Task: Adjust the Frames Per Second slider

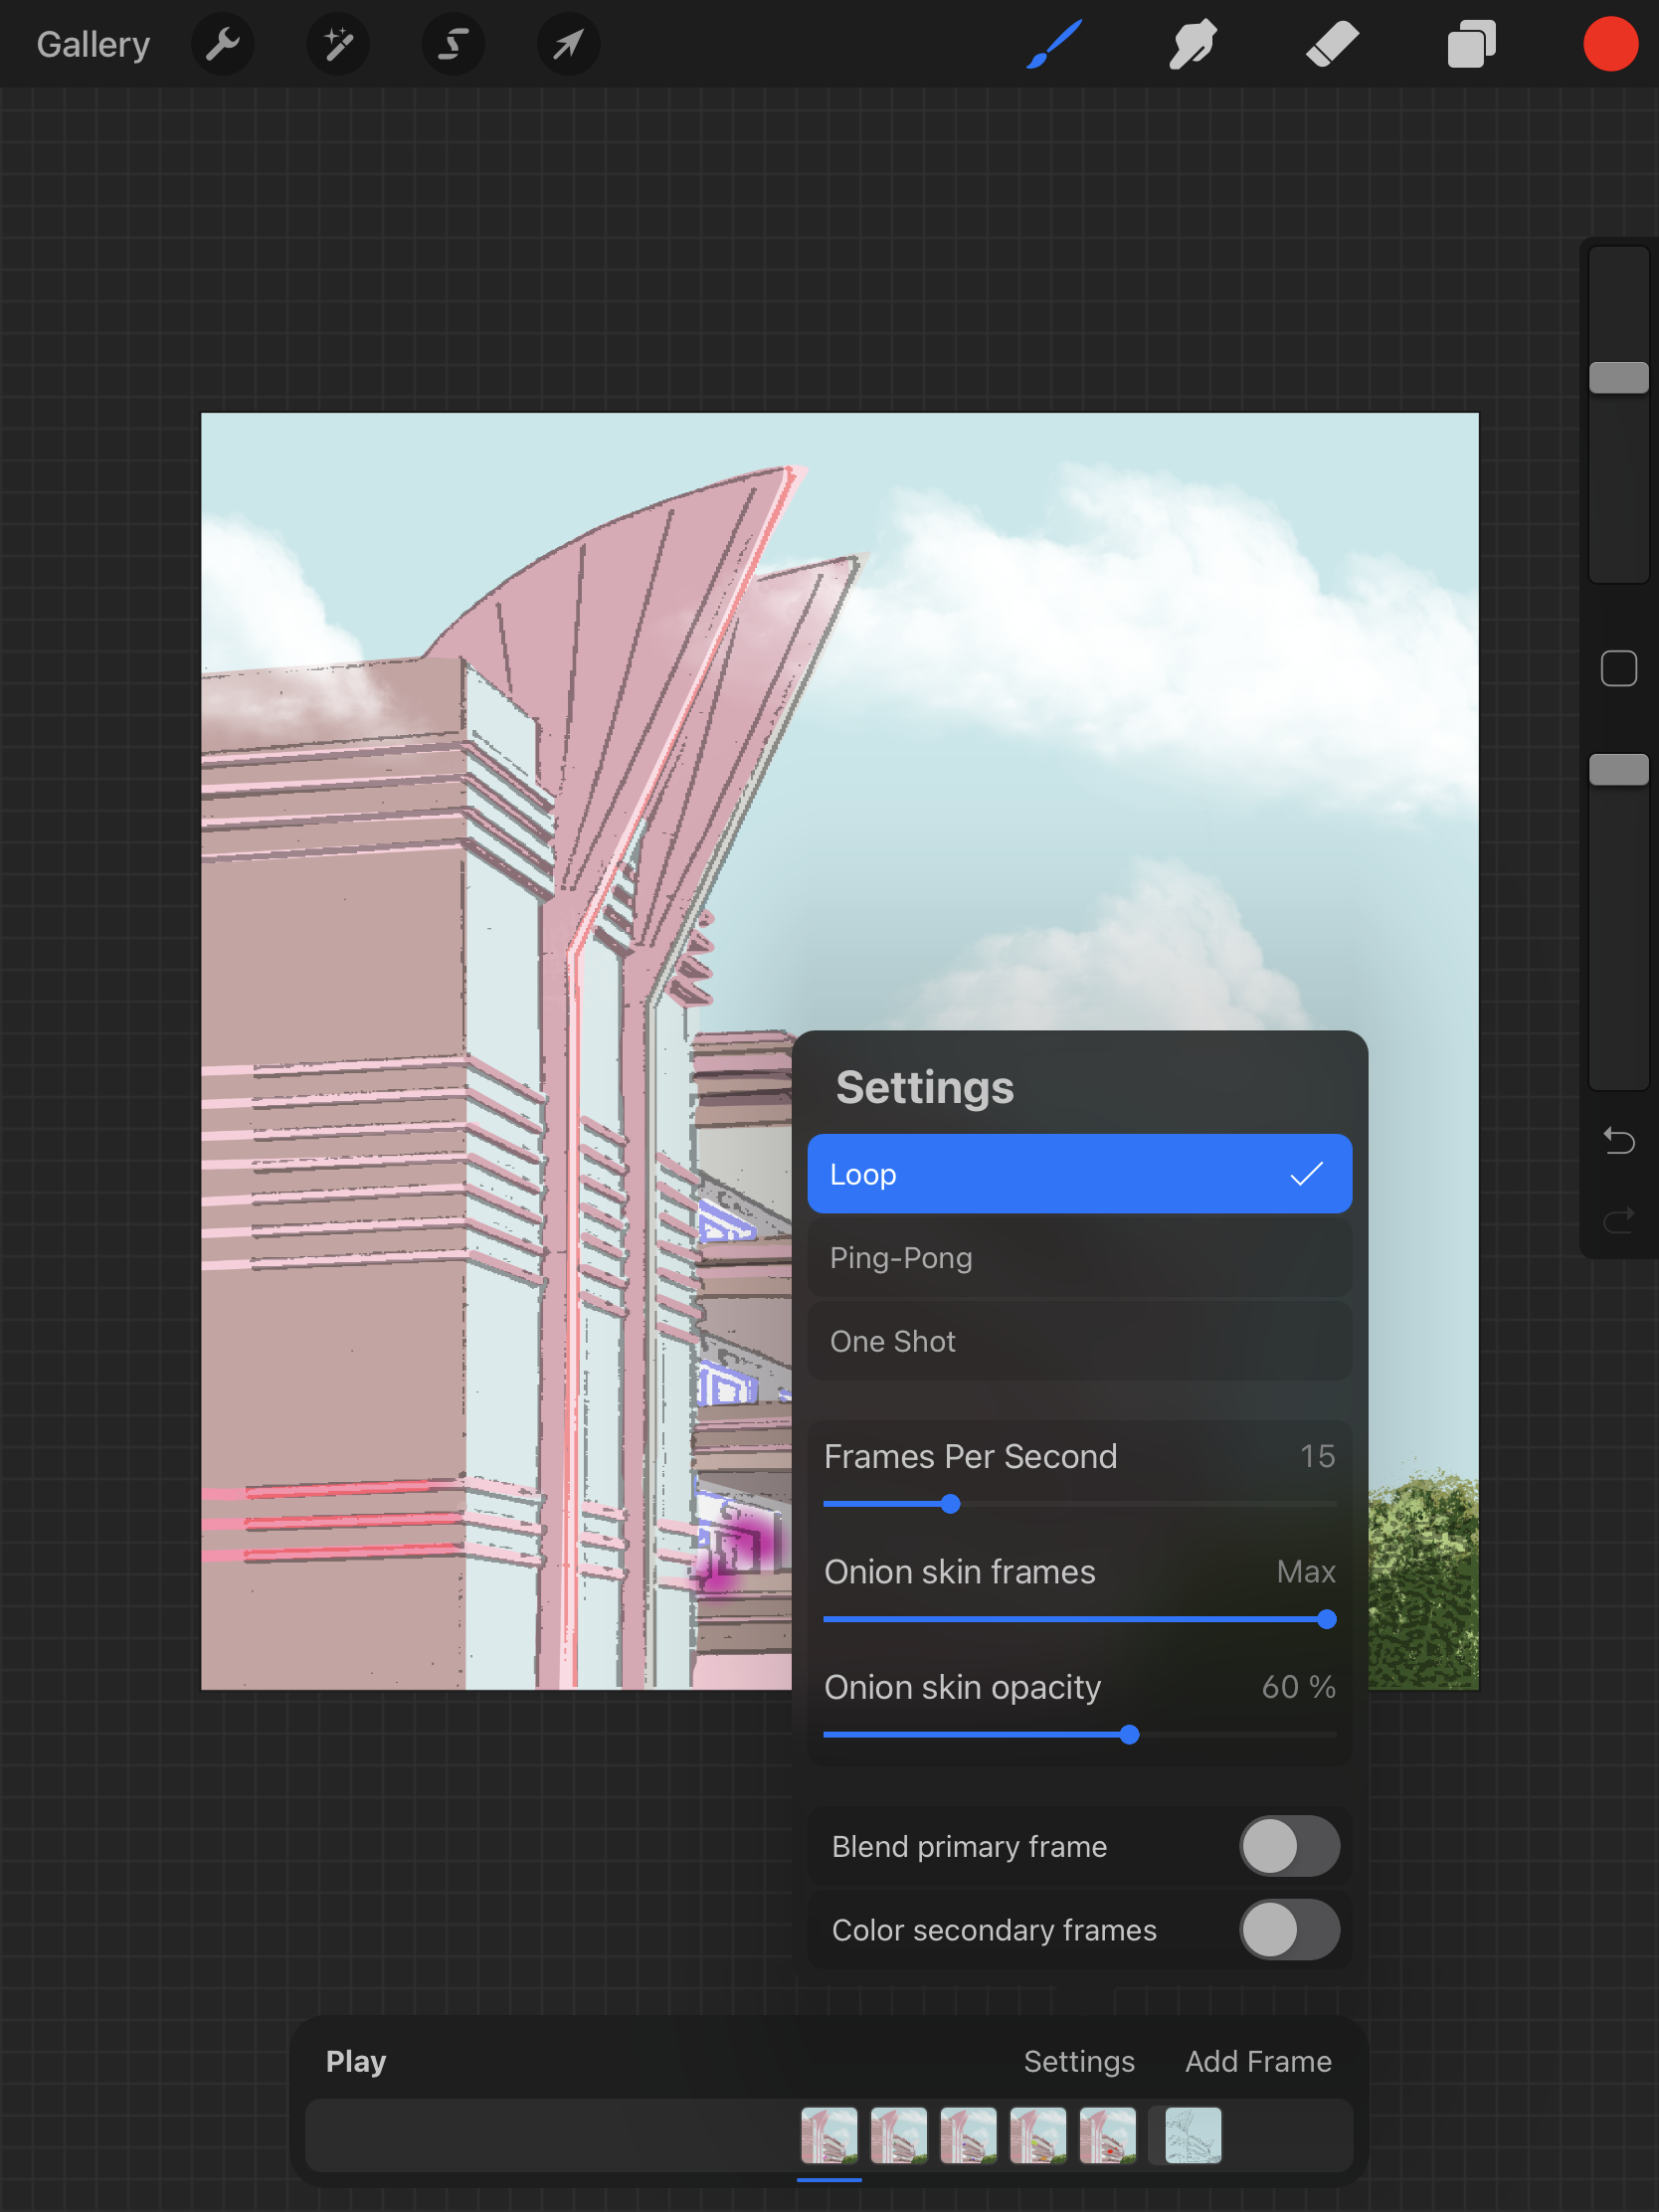Action: point(950,1504)
